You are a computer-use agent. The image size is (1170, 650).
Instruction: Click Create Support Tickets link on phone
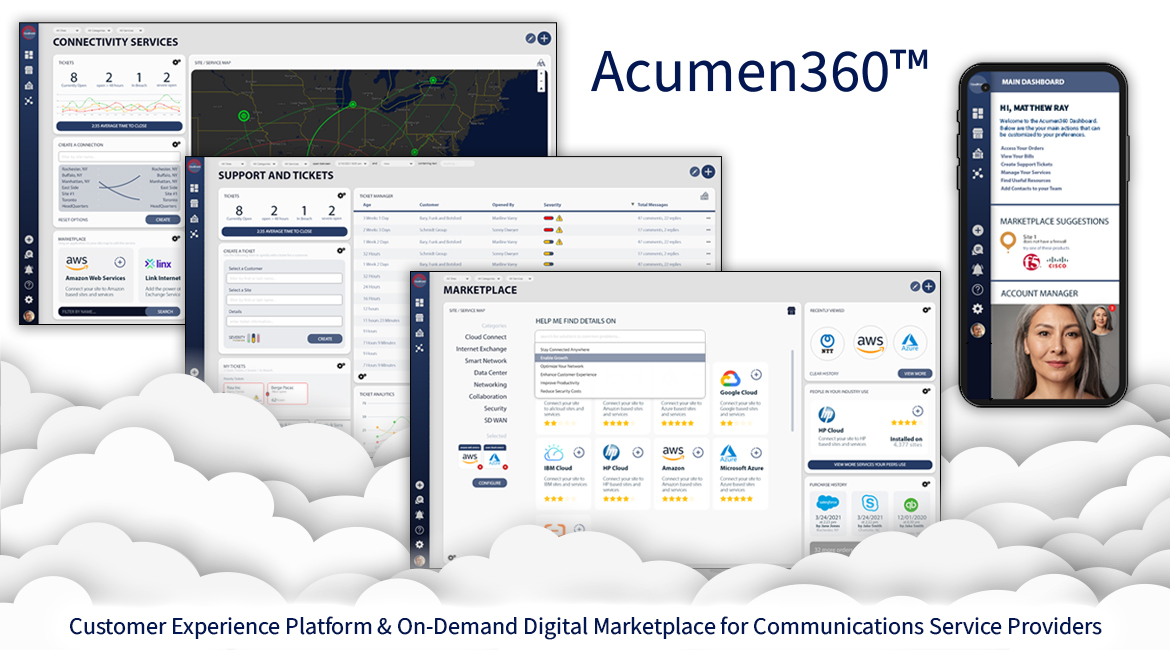pos(1027,164)
